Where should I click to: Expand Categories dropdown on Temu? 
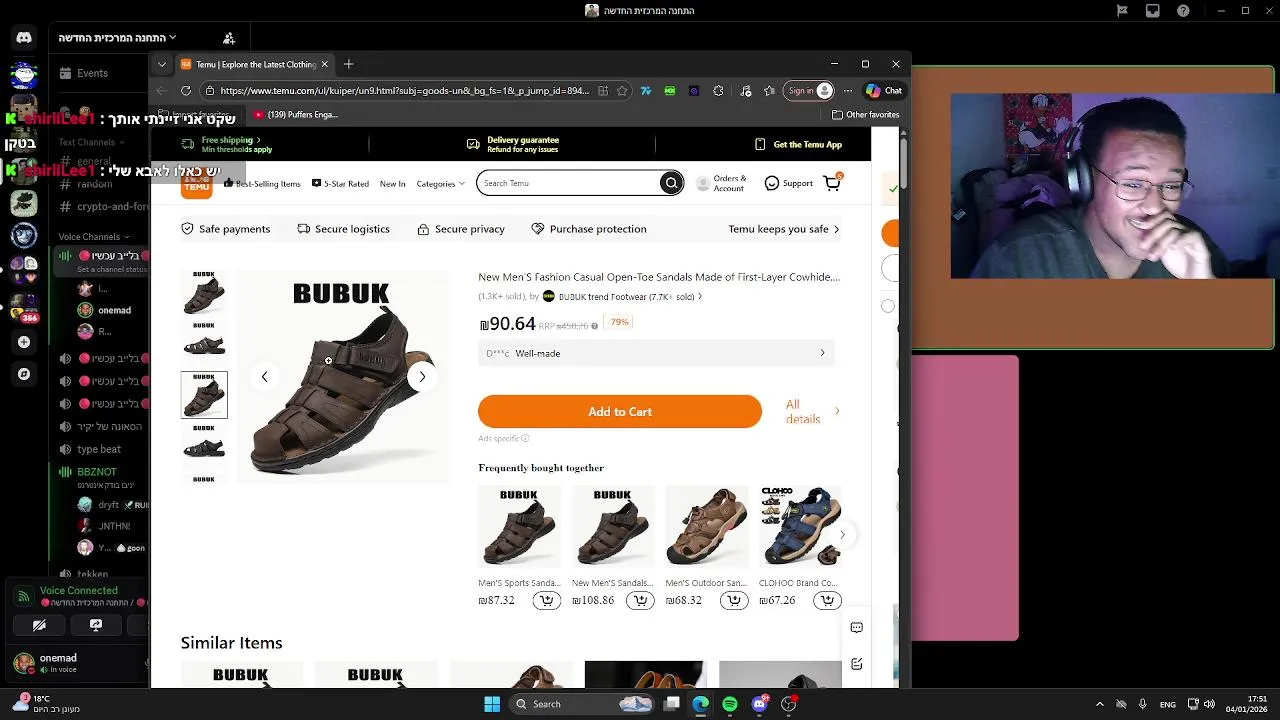tap(441, 184)
